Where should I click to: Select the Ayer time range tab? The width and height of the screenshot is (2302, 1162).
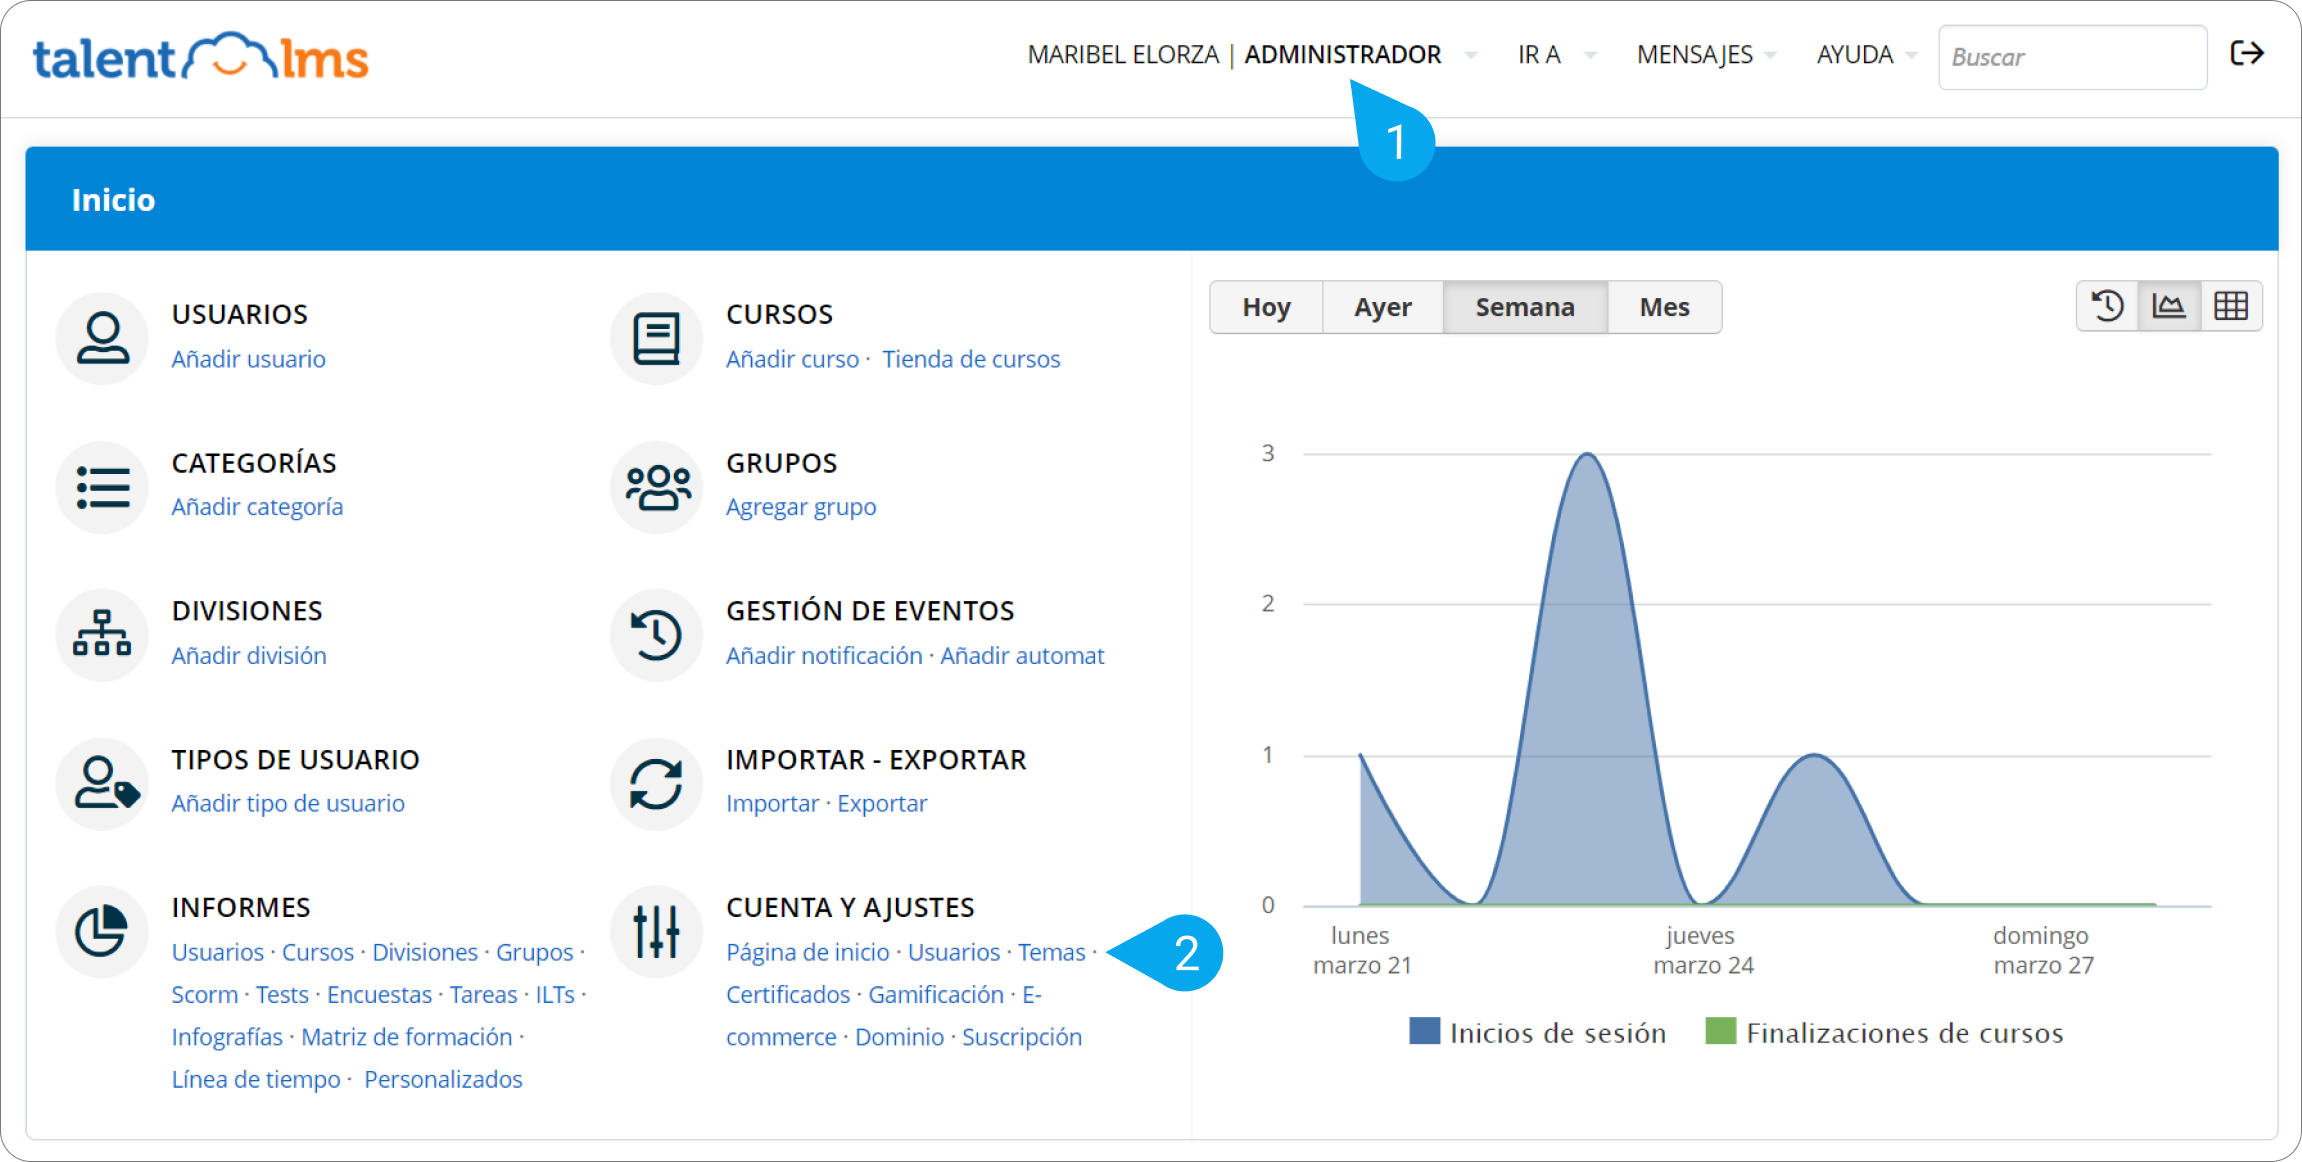1383,307
